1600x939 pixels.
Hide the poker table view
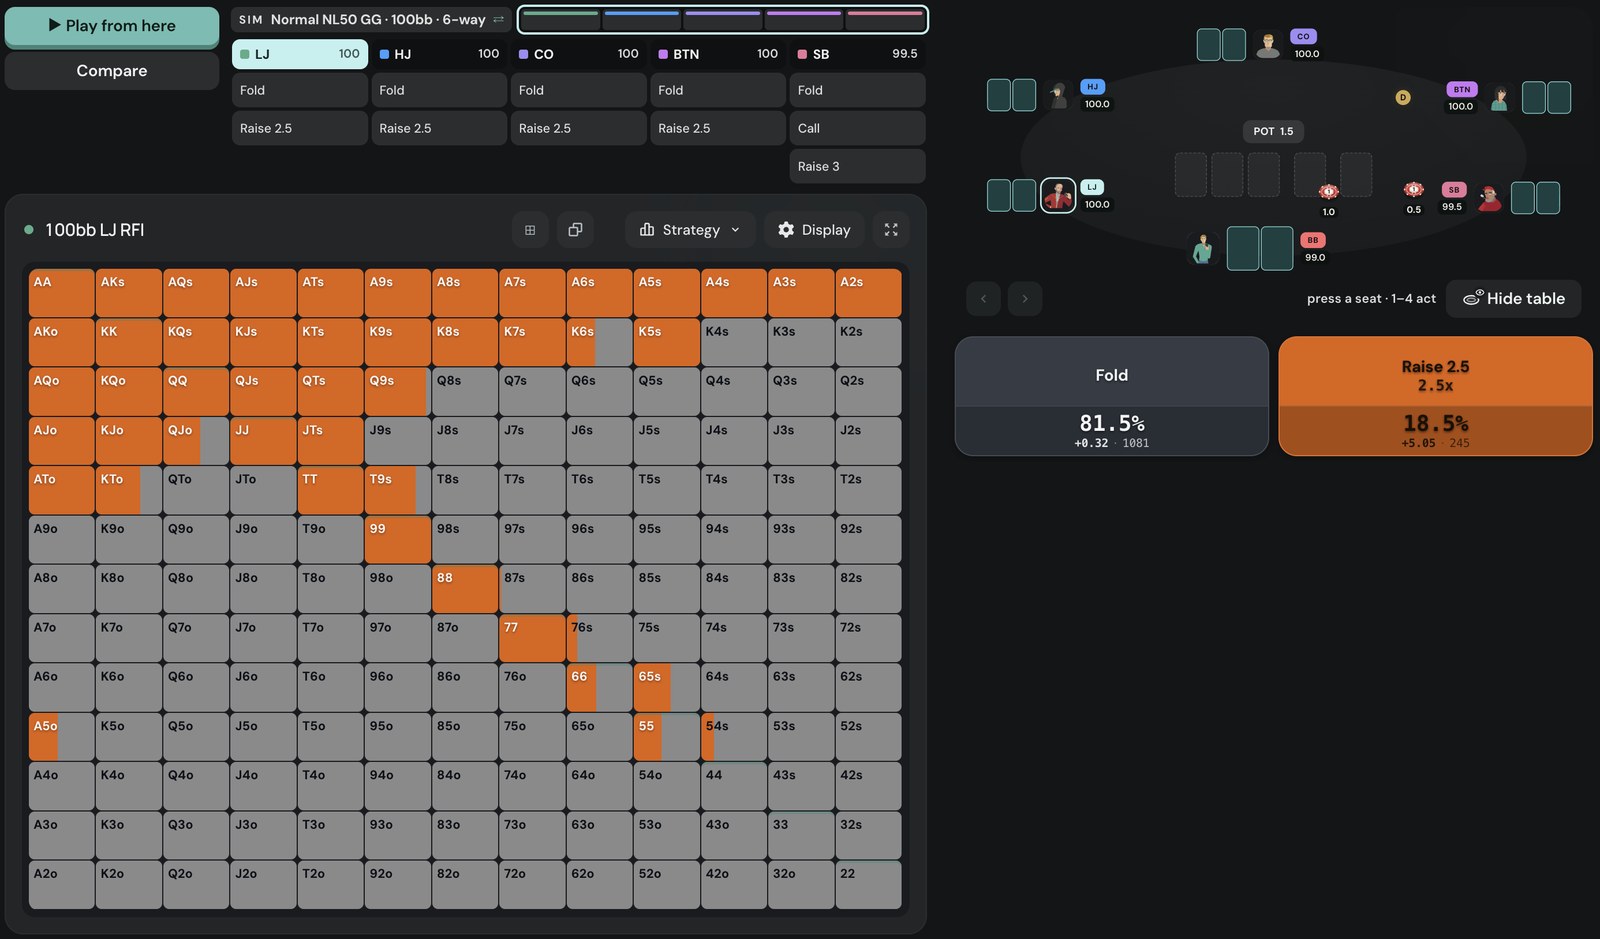1514,298
